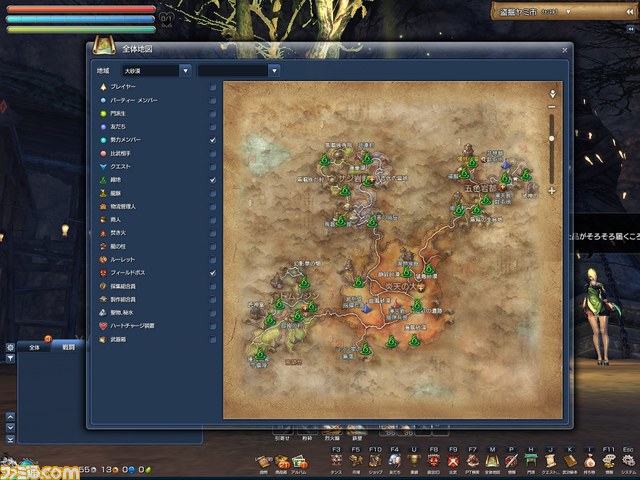Click the blue tent marker in orange desert
Screen dimensions: 640x480
click(x=367, y=309)
